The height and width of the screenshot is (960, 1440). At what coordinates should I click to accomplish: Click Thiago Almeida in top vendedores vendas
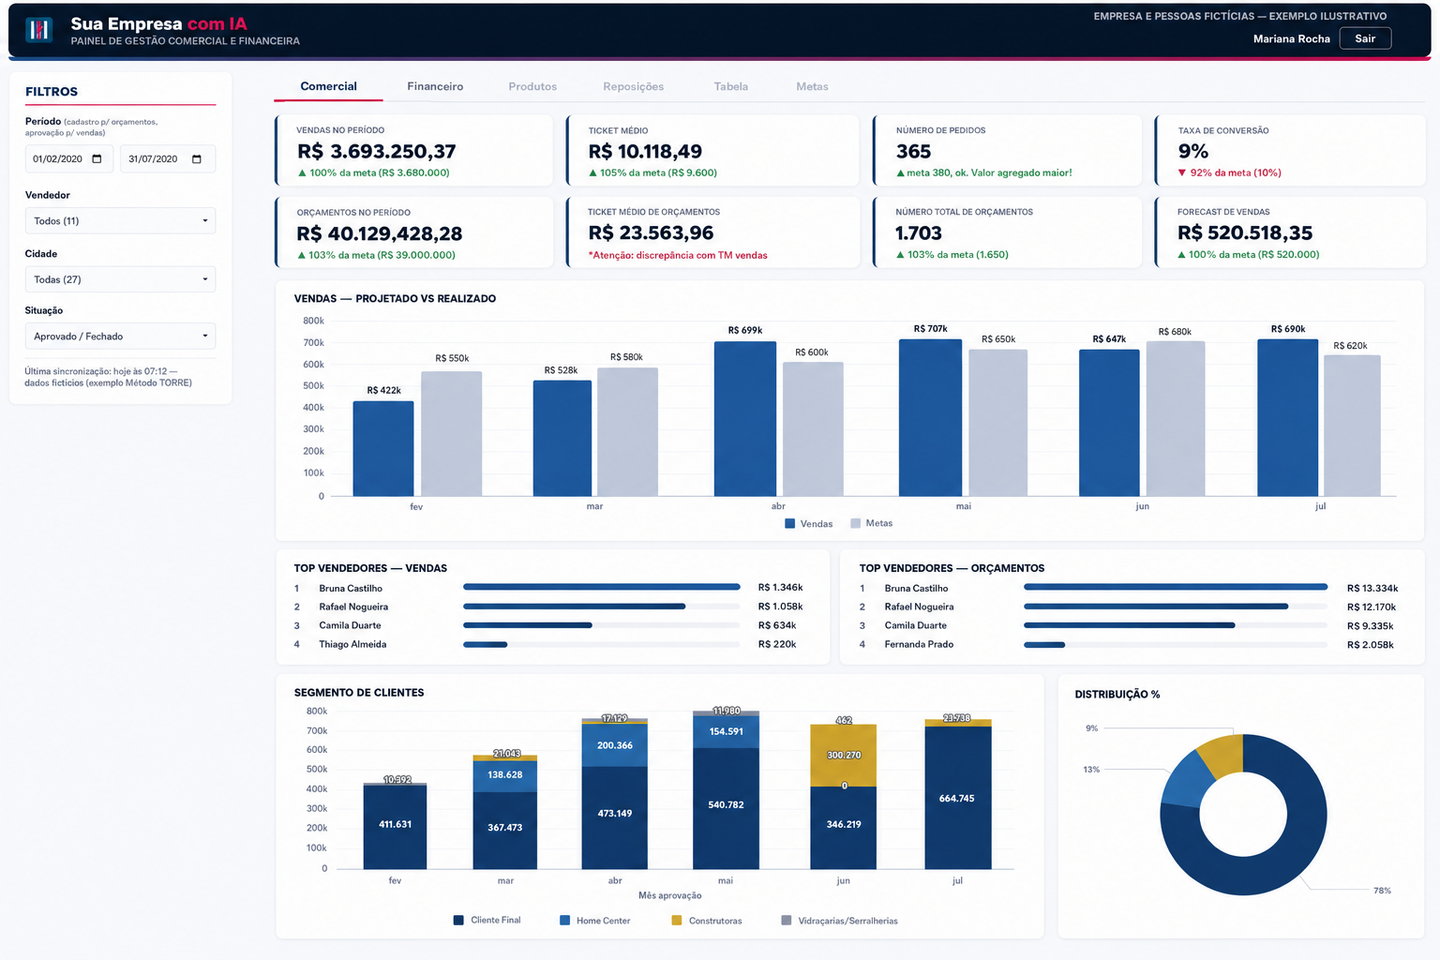click(x=352, y=644)
